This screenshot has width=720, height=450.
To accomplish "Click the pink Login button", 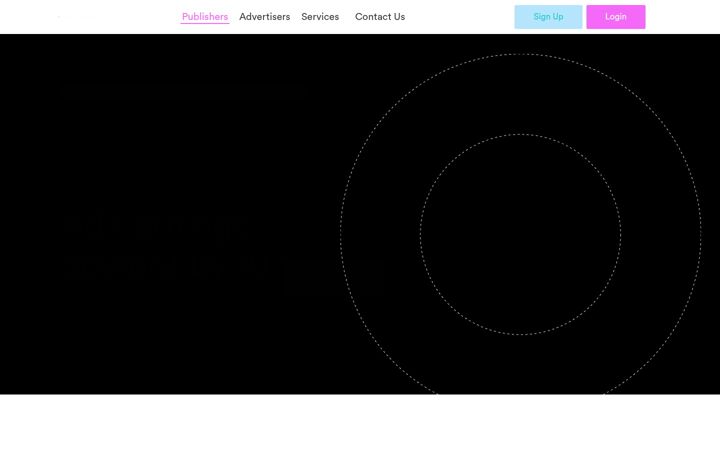I will [x=616, y=17].
